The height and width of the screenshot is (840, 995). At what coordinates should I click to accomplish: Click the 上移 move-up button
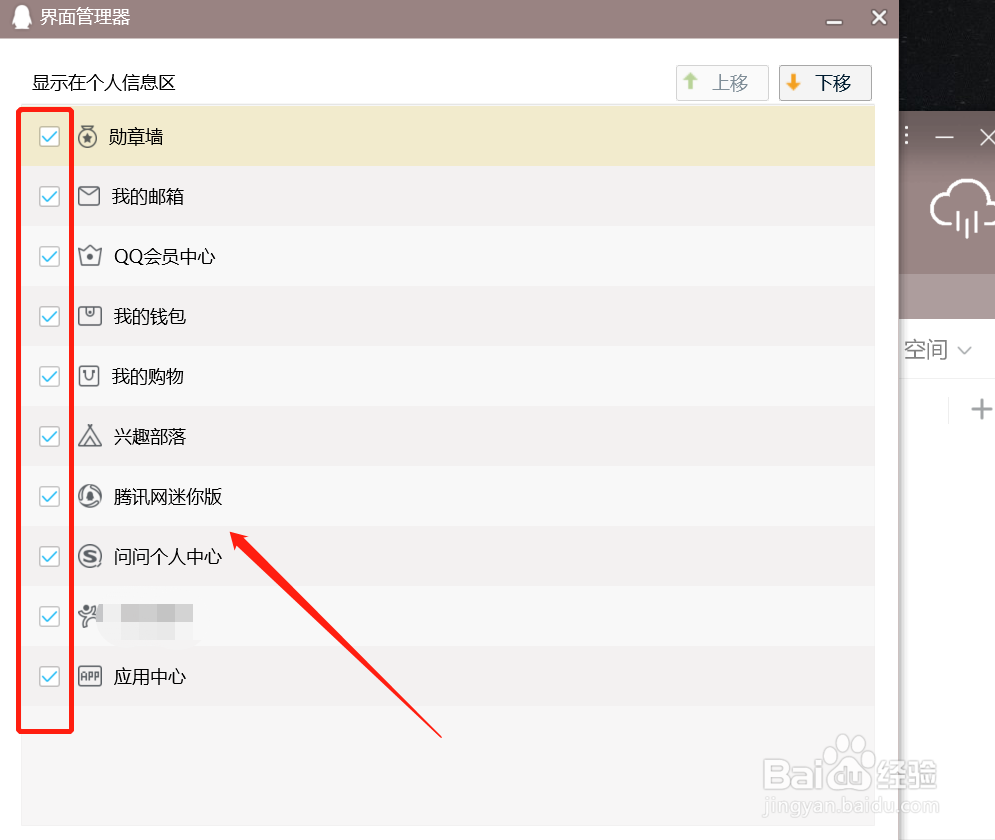[722, 83]
